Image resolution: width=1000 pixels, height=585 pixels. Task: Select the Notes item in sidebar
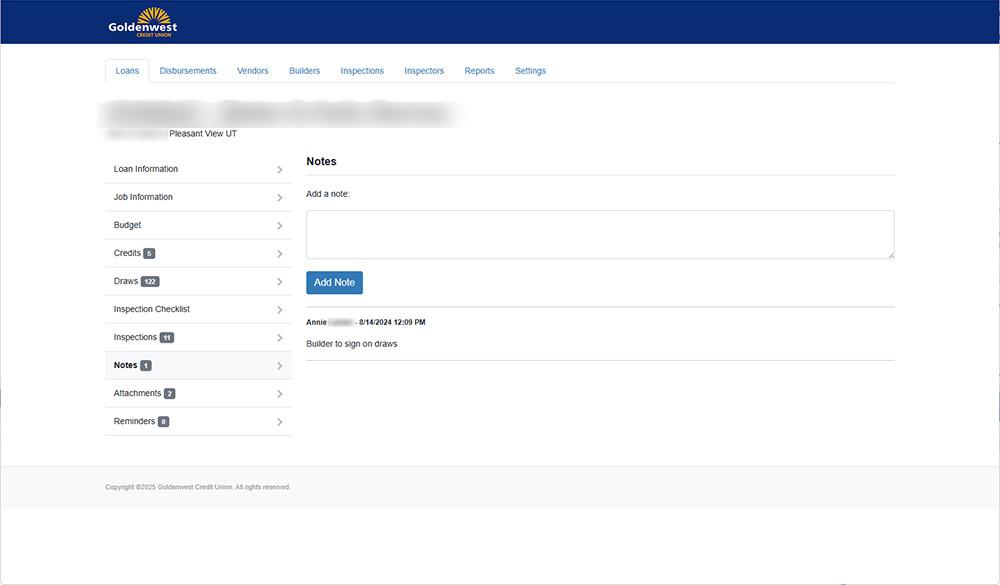[x=125, y=366]
